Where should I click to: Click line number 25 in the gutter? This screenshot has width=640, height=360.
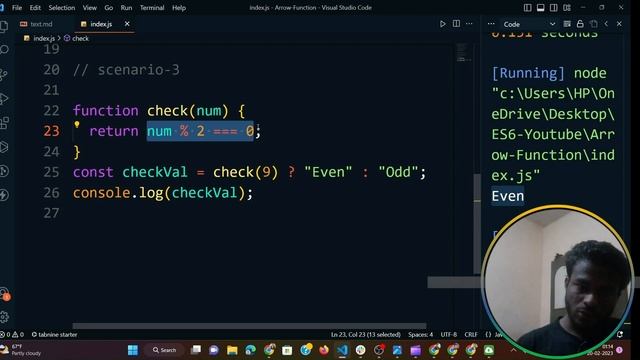(x=51, y=172)
